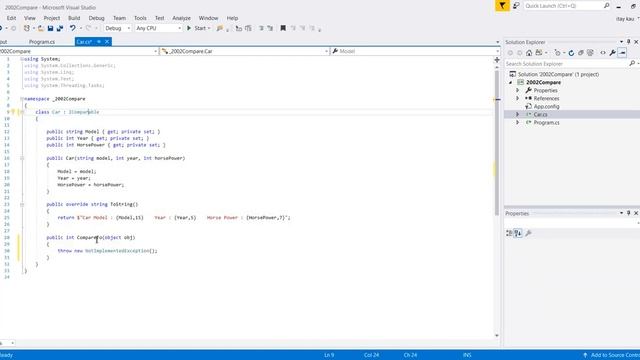Open the Analyze menu
Screen dimensions: 640x360
(x=181, y=18)
